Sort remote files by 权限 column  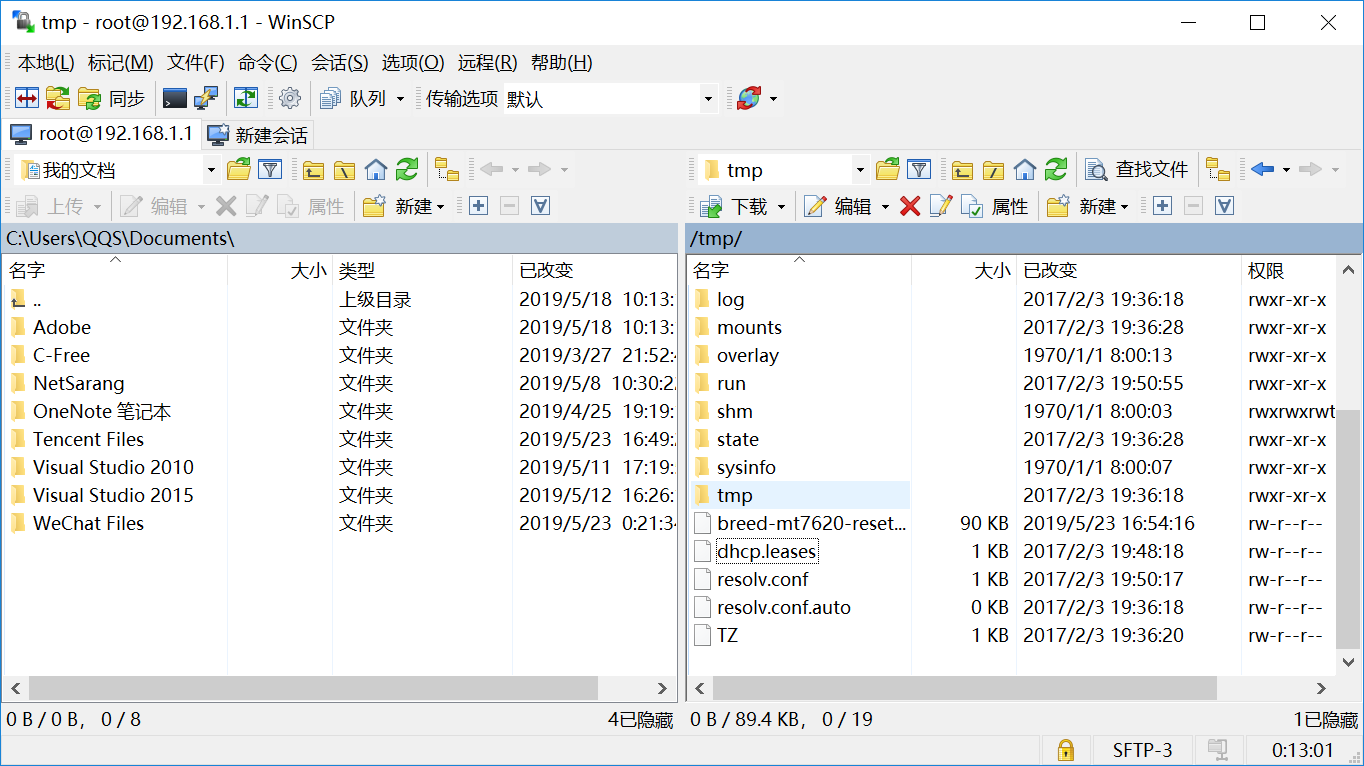coord(1287,270)
